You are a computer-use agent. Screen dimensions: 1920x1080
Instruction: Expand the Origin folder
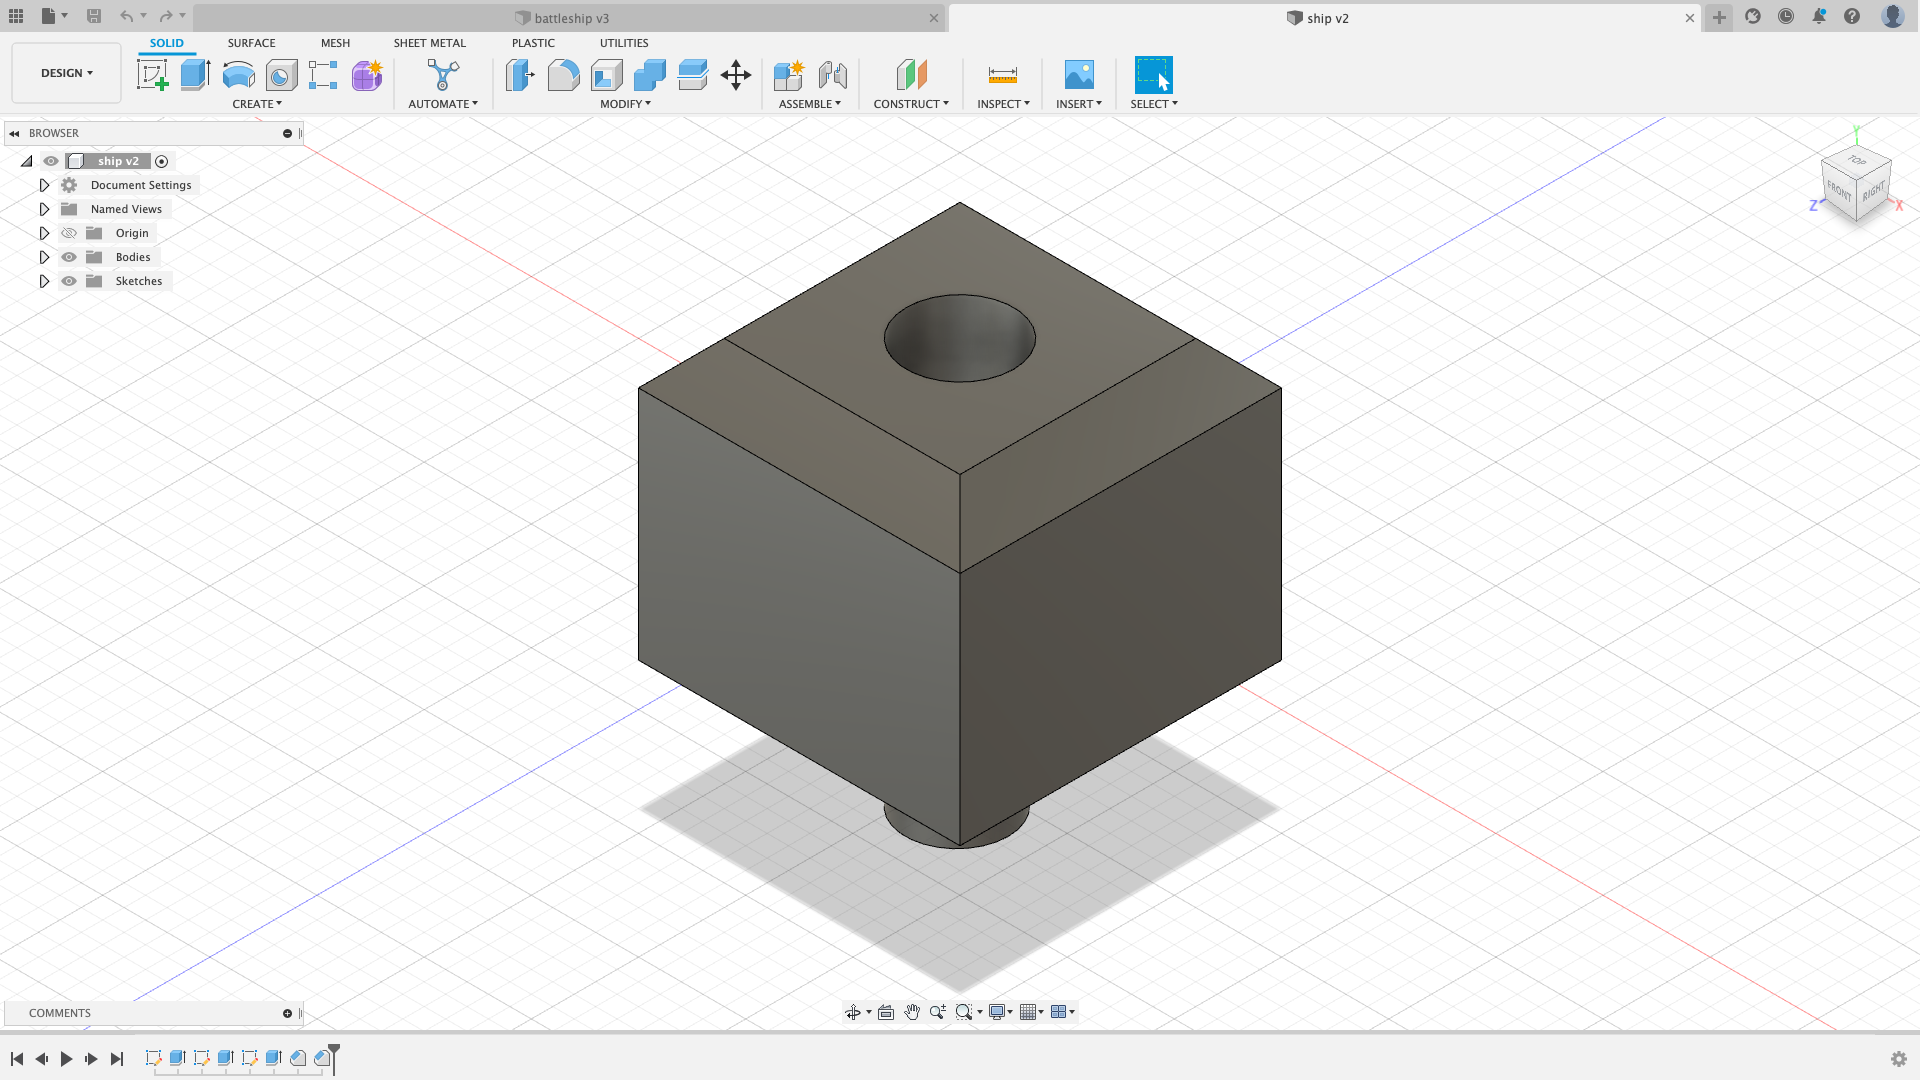(44, 233)
